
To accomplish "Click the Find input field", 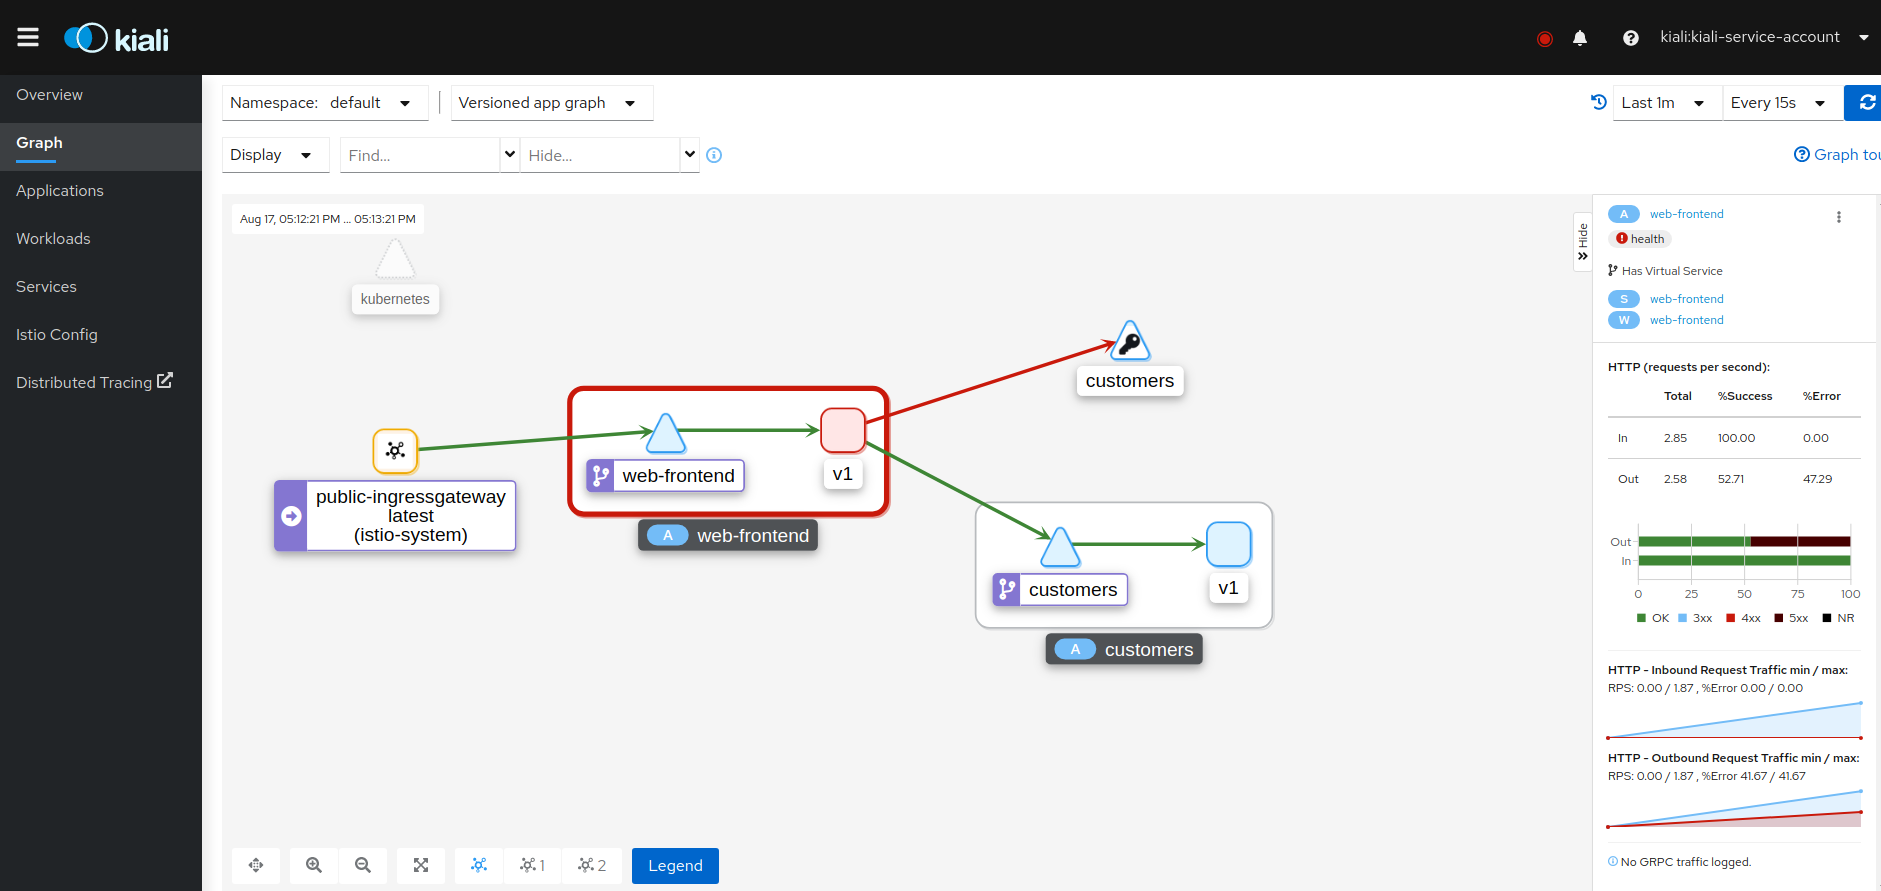I will click(419, 155).
